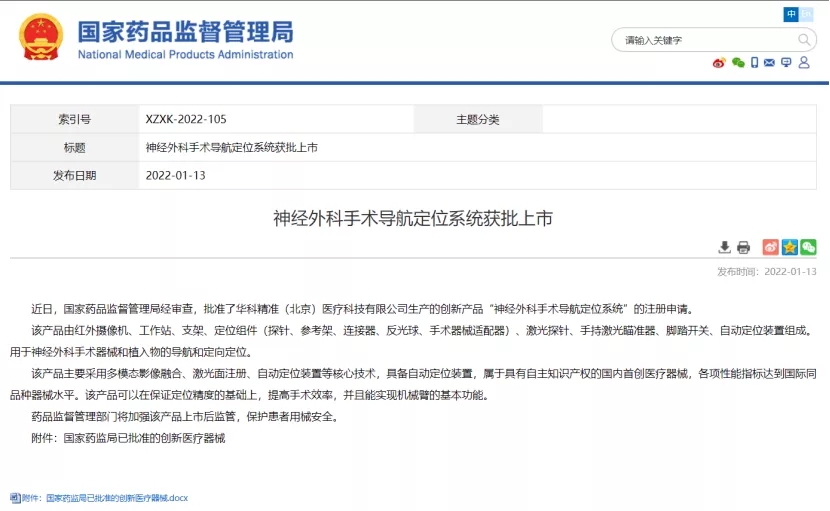Click the mobile phone icon in header
830x511 pixels.
(754, 63)
